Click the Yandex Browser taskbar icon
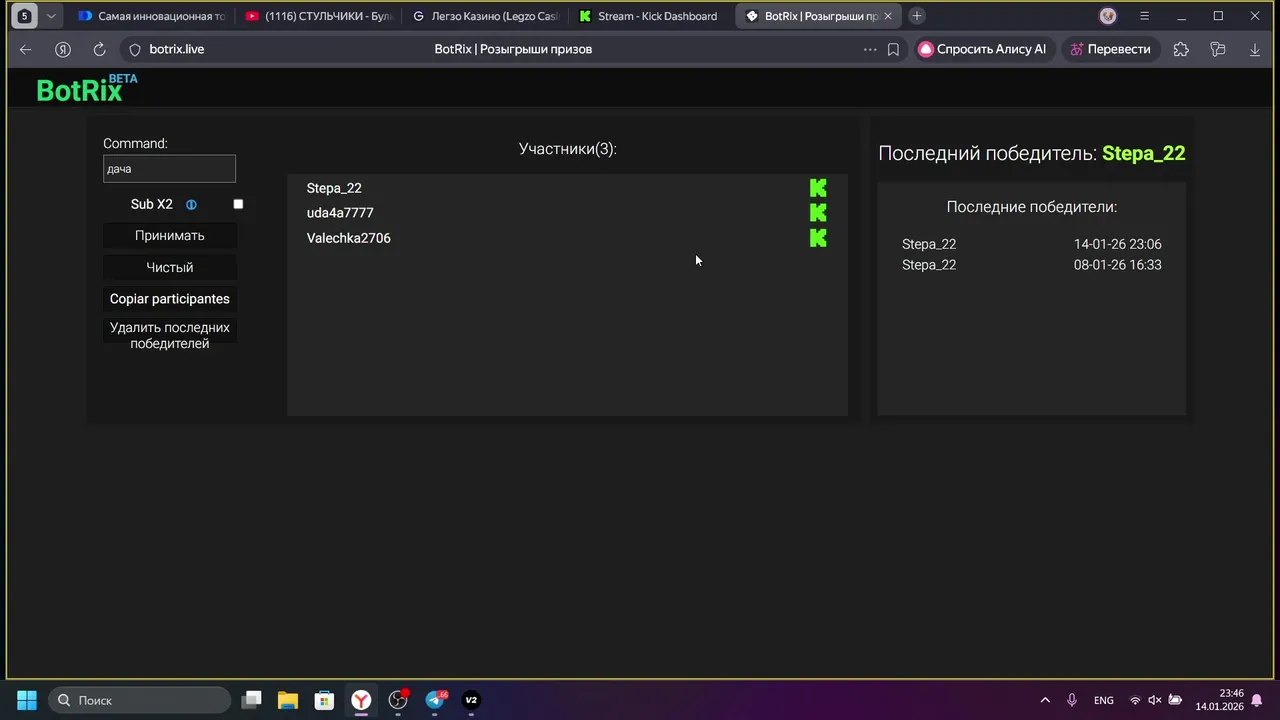The width and height of the screenshot is (1280, 720). coord(361,700)
